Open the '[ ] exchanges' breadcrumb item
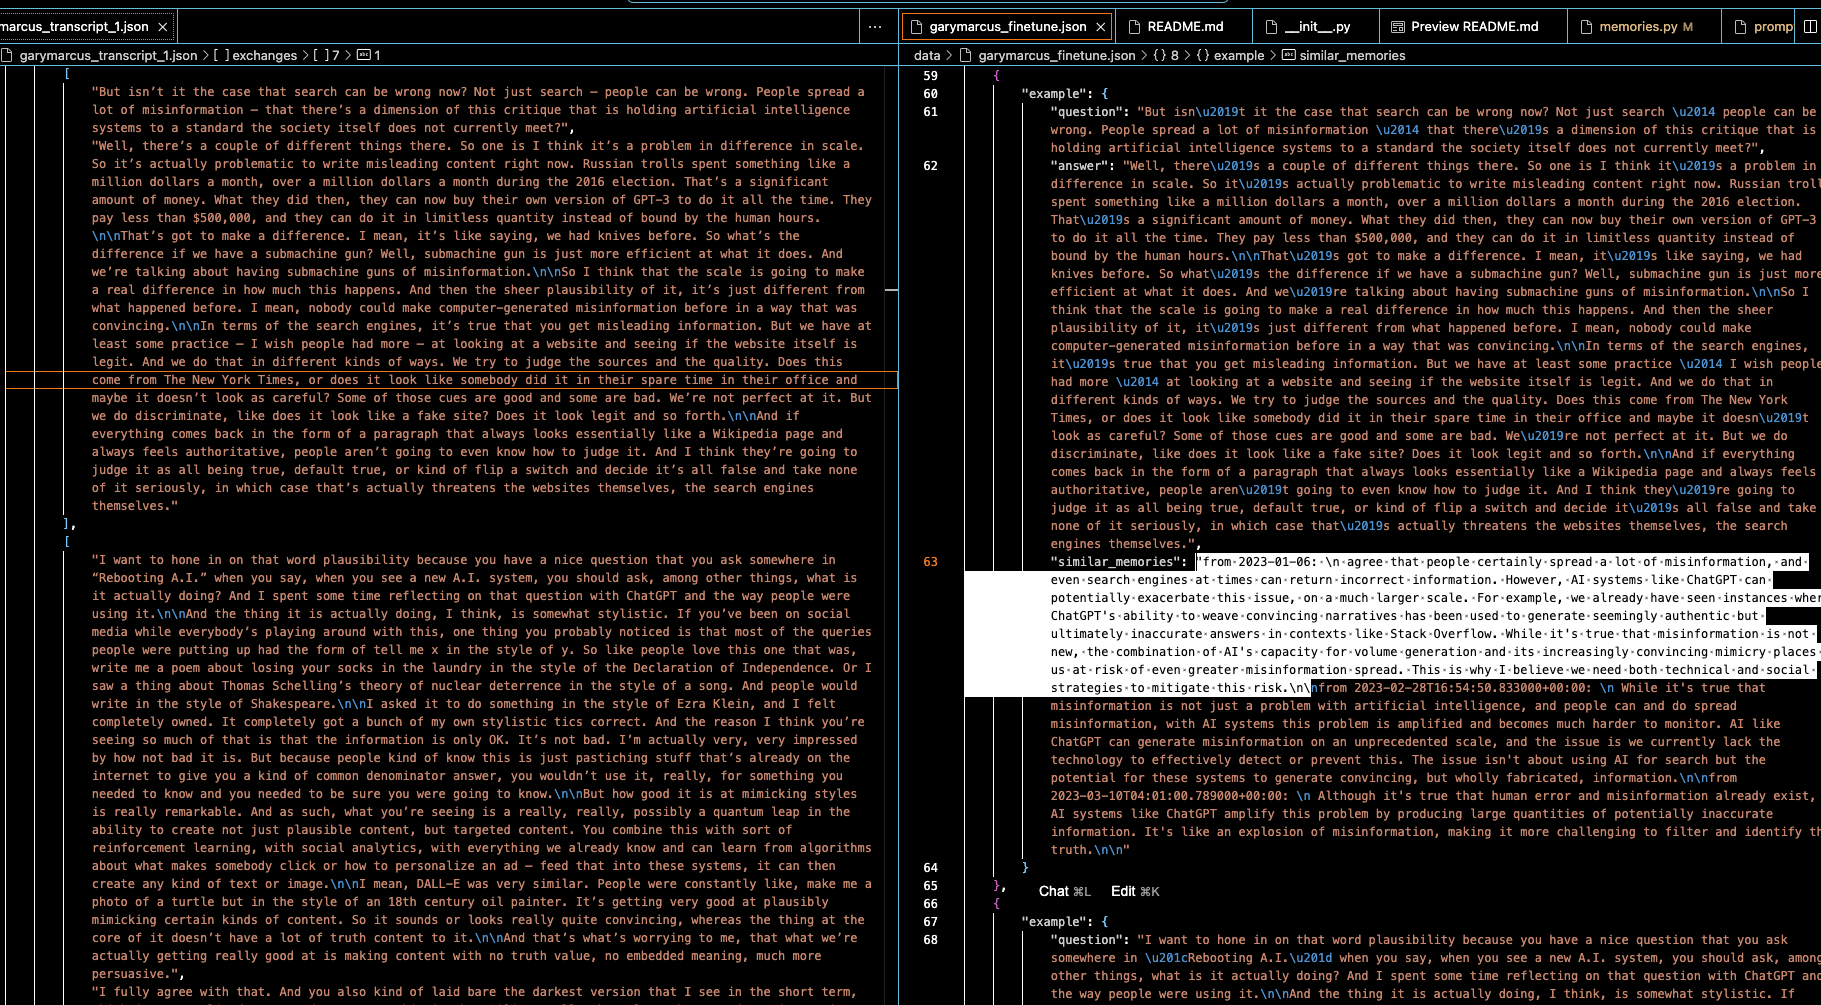This screenshot has width=1821, height=1005. [255, 56]
